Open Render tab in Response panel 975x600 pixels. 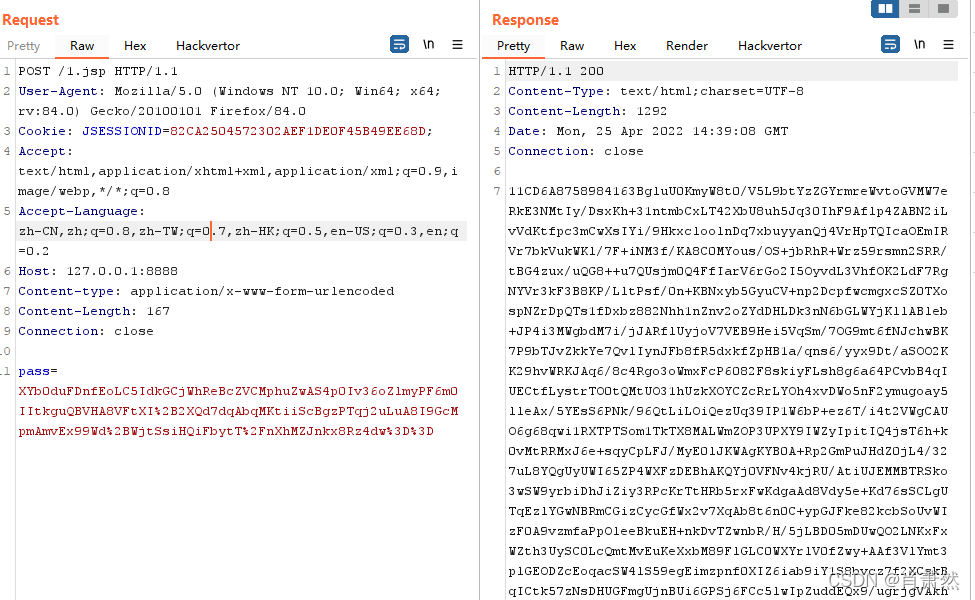point(687,46)
